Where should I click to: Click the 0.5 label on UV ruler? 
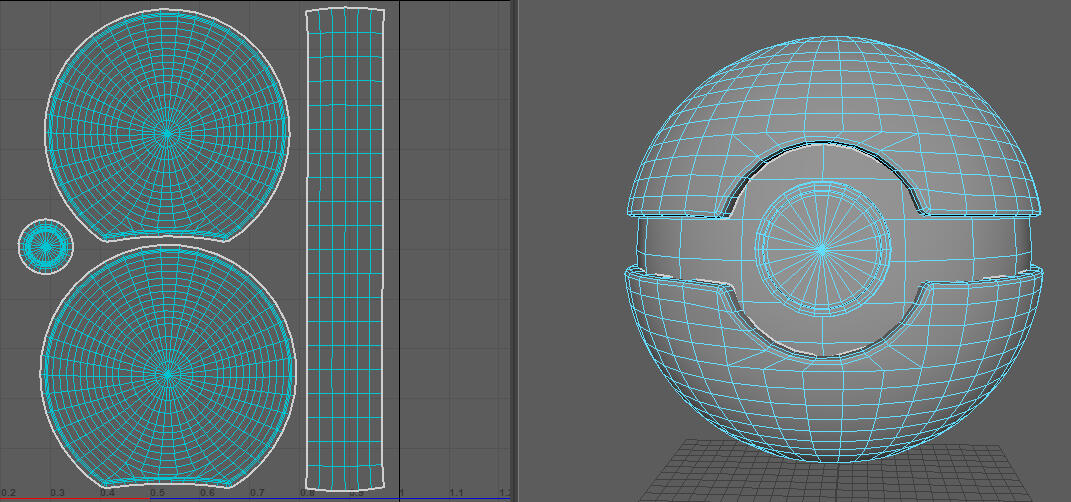(157, 493)
